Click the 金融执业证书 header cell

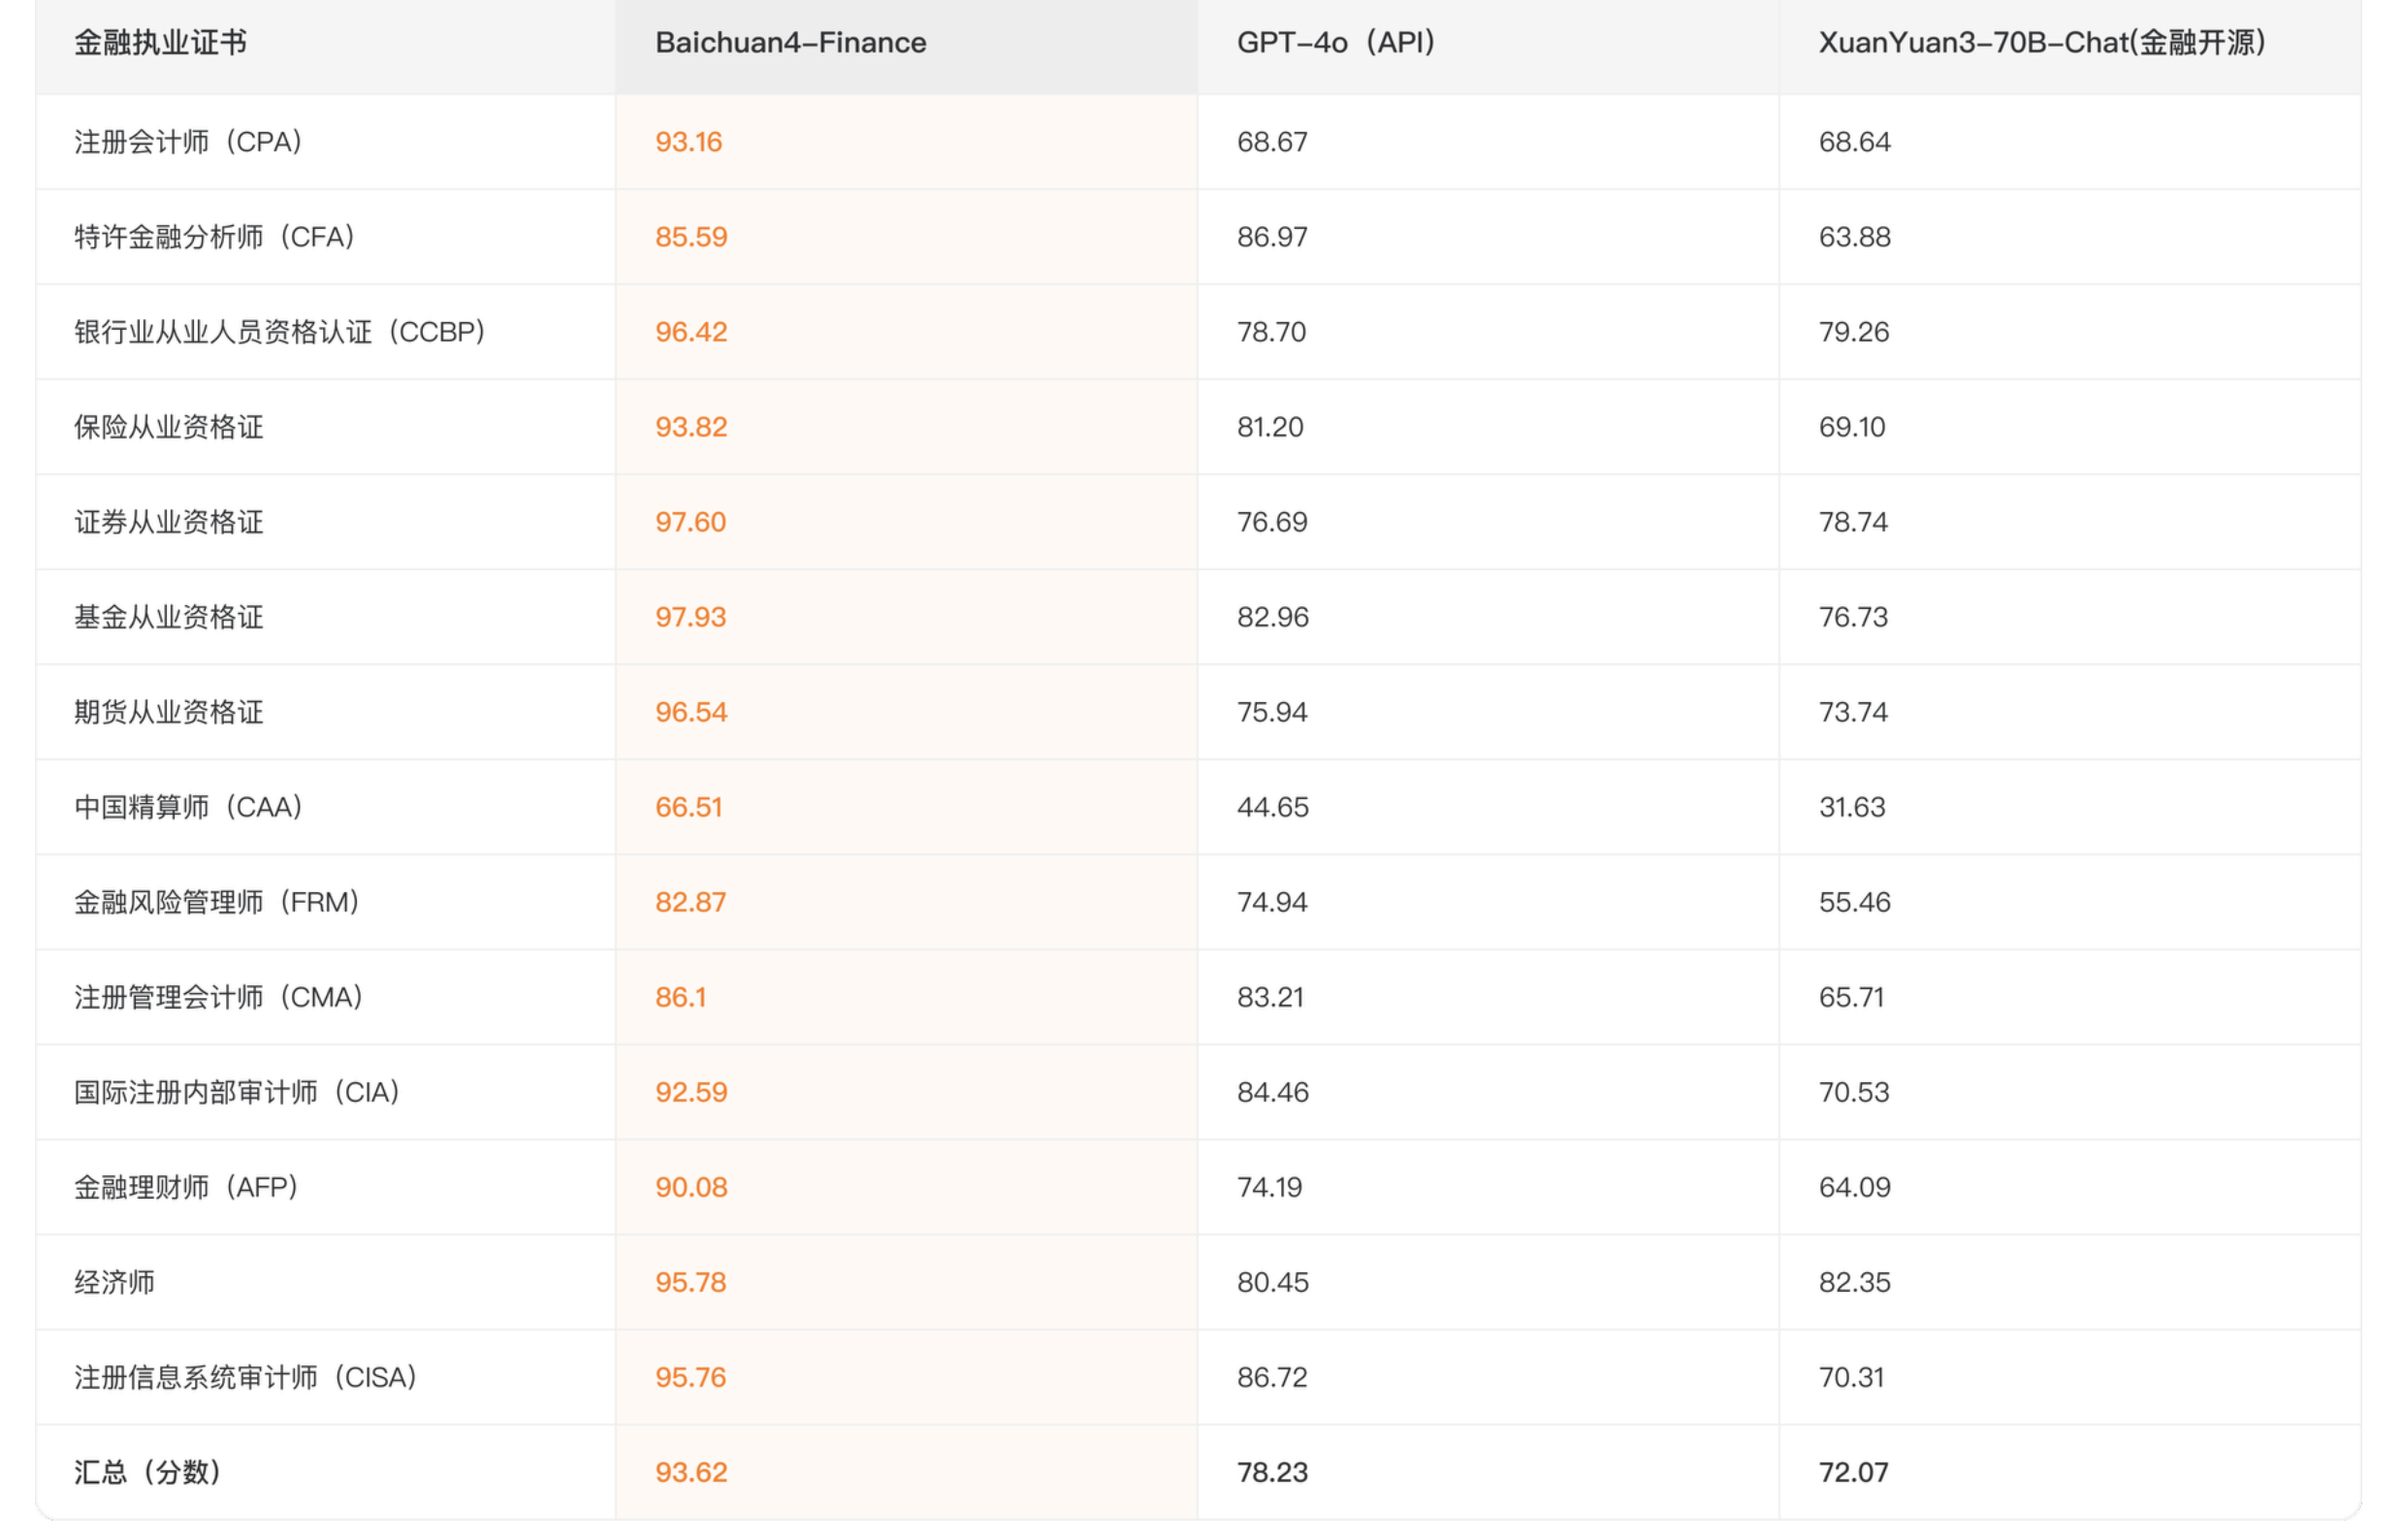coord(160,43)
